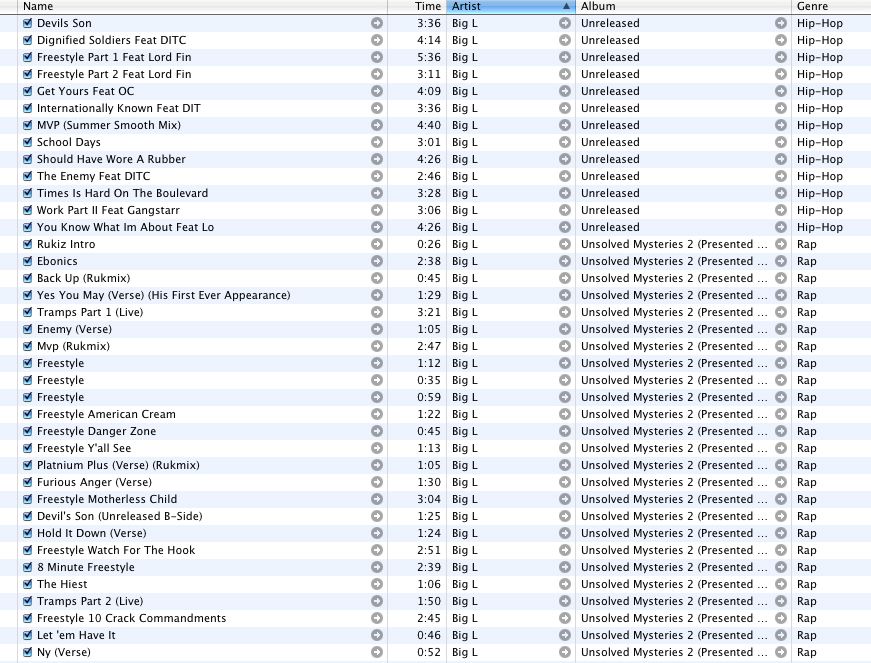Sort tracks by Album column header
This screenshot has width=871, height=663.
click(683, 7)
